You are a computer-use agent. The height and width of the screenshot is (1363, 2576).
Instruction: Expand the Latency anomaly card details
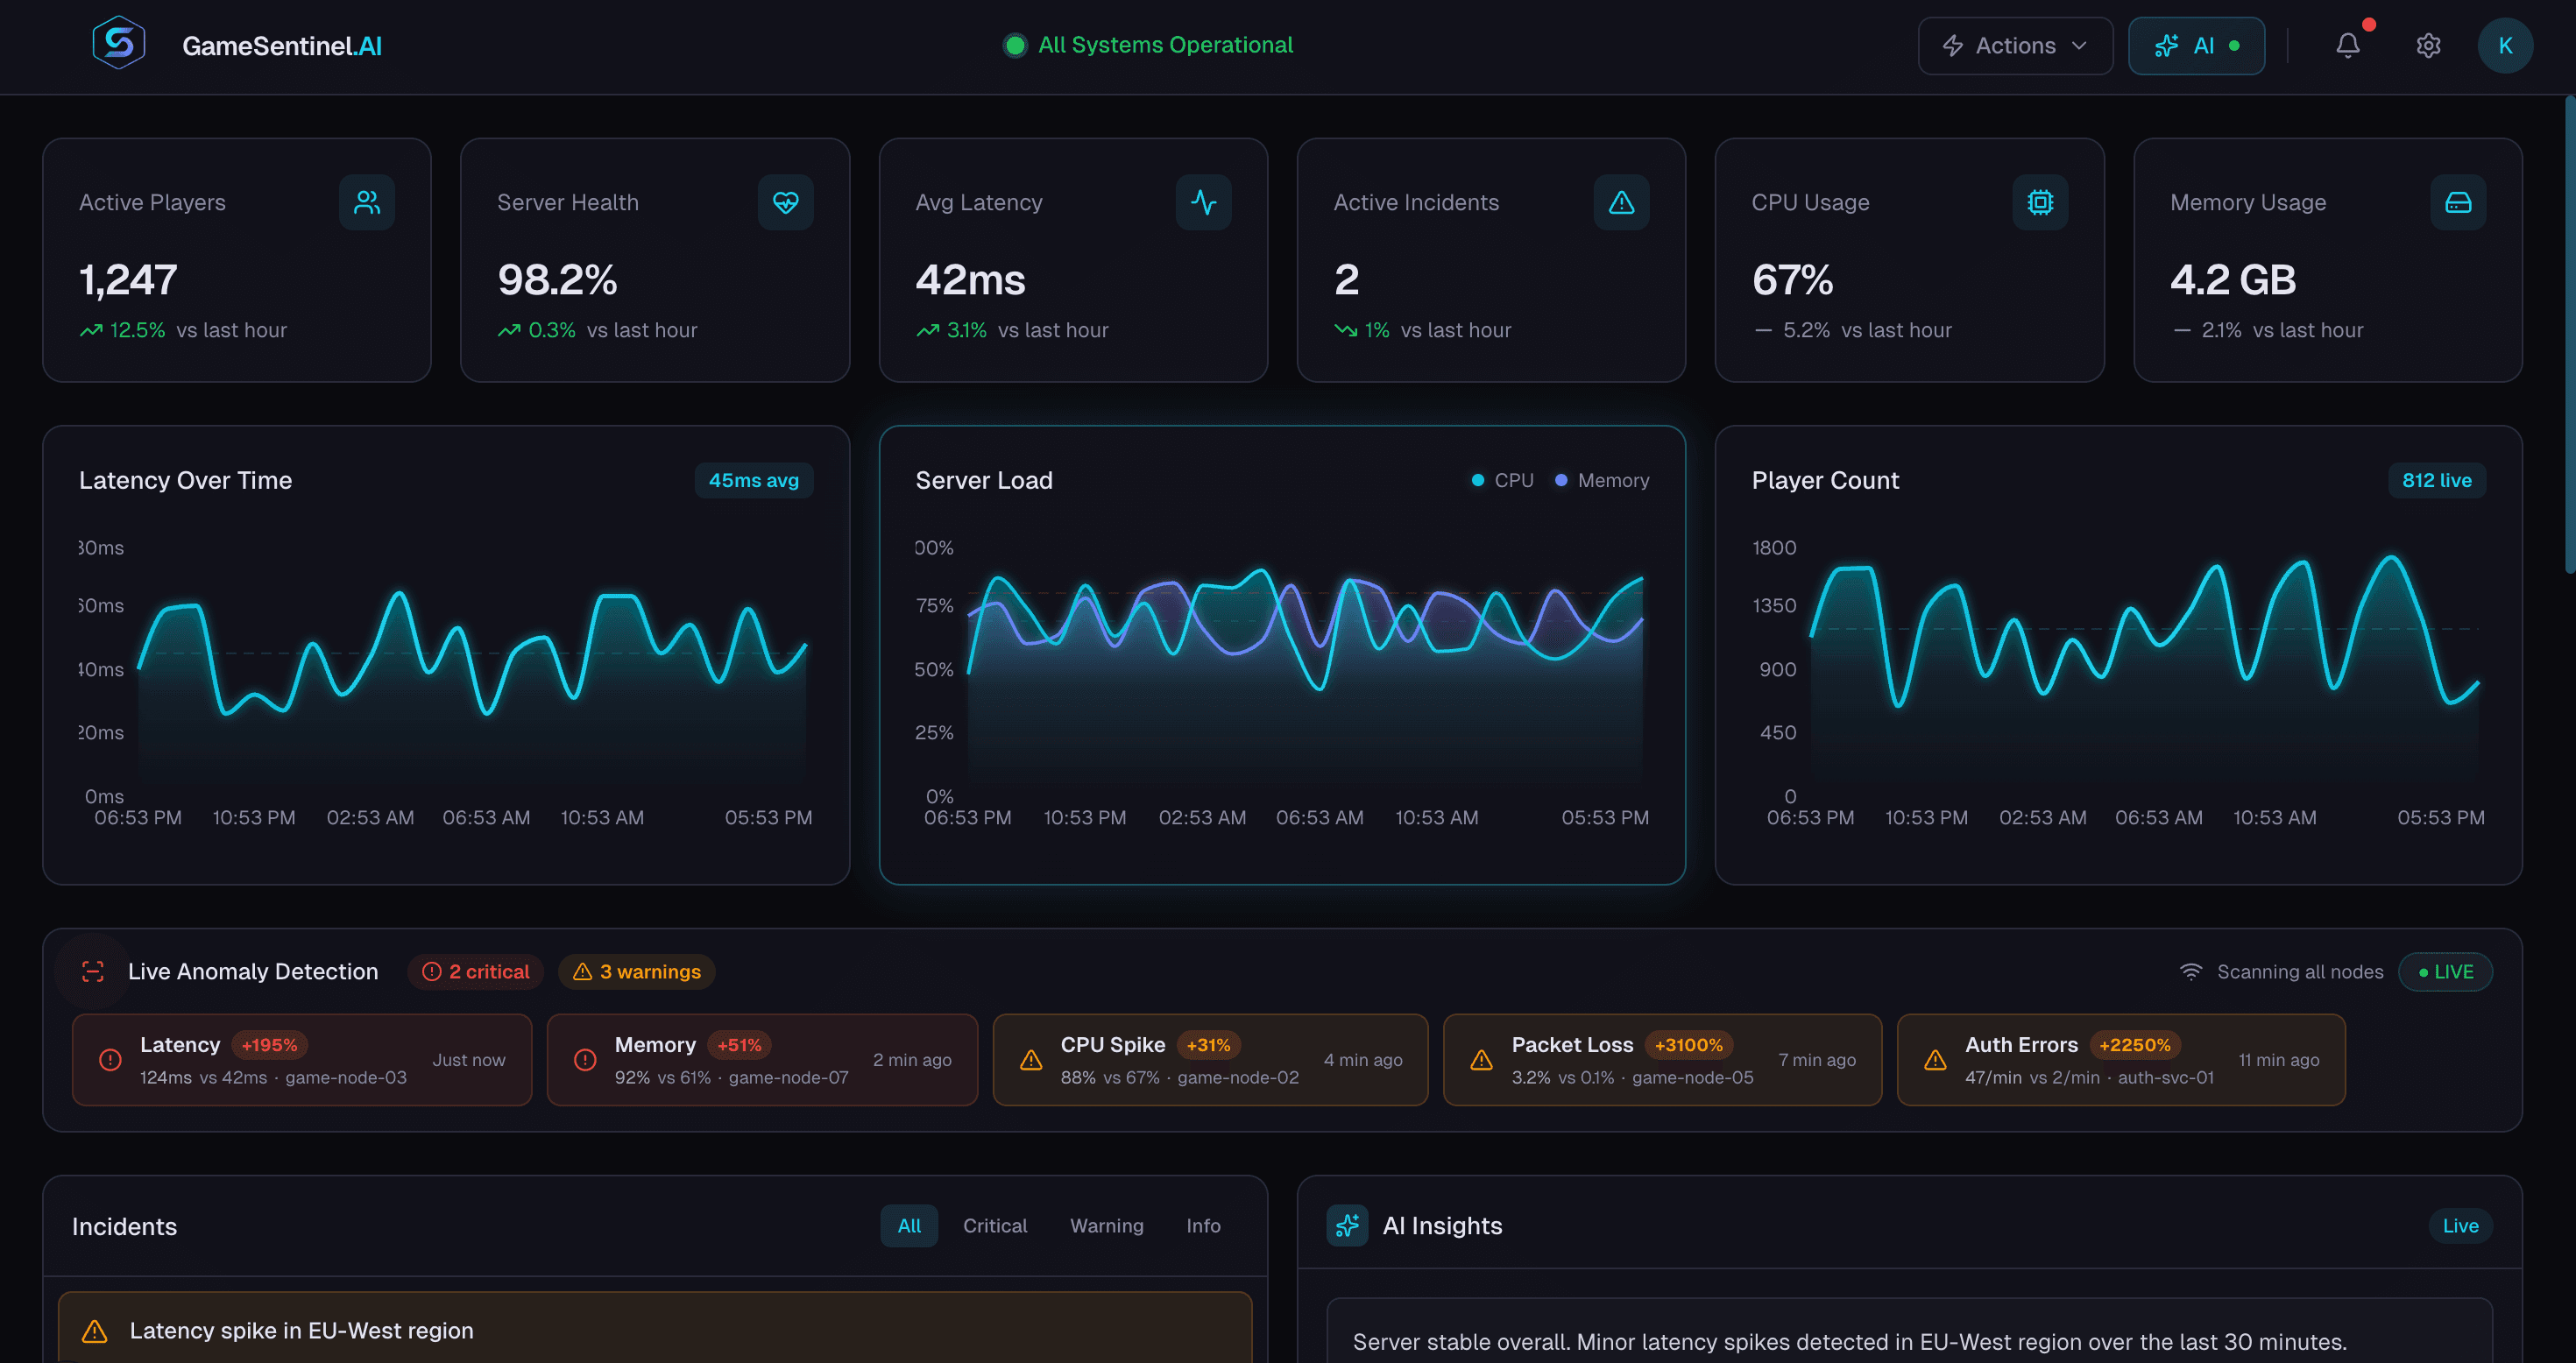301,1059
